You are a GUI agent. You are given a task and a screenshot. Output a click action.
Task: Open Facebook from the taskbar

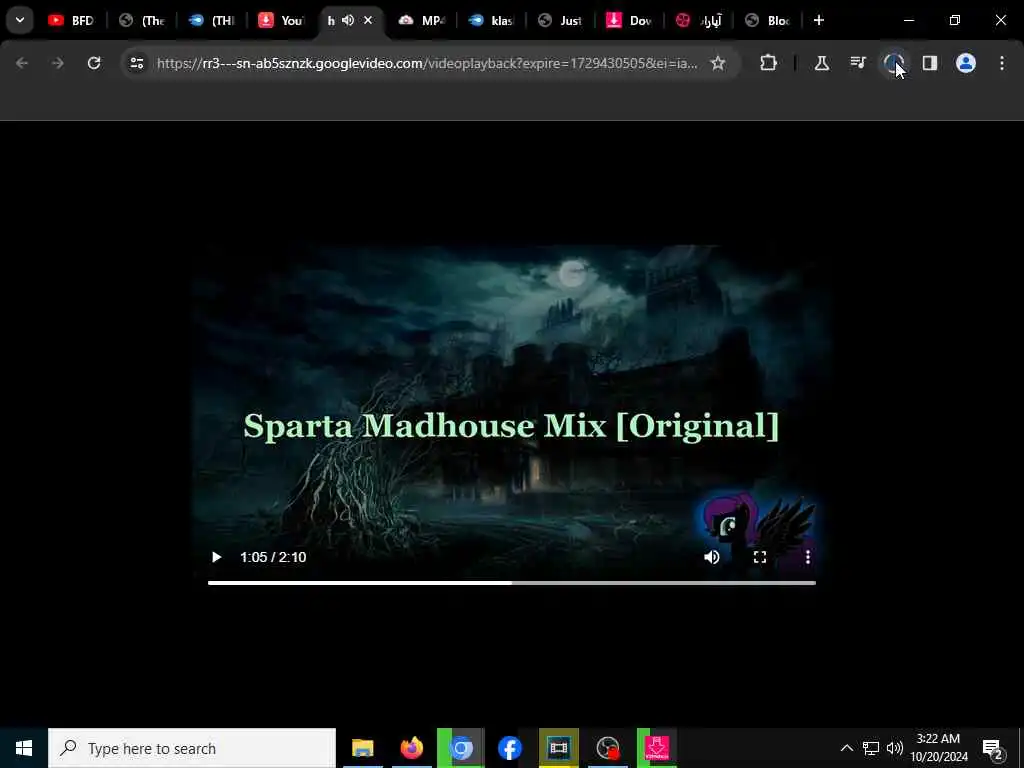pos(510,748)
